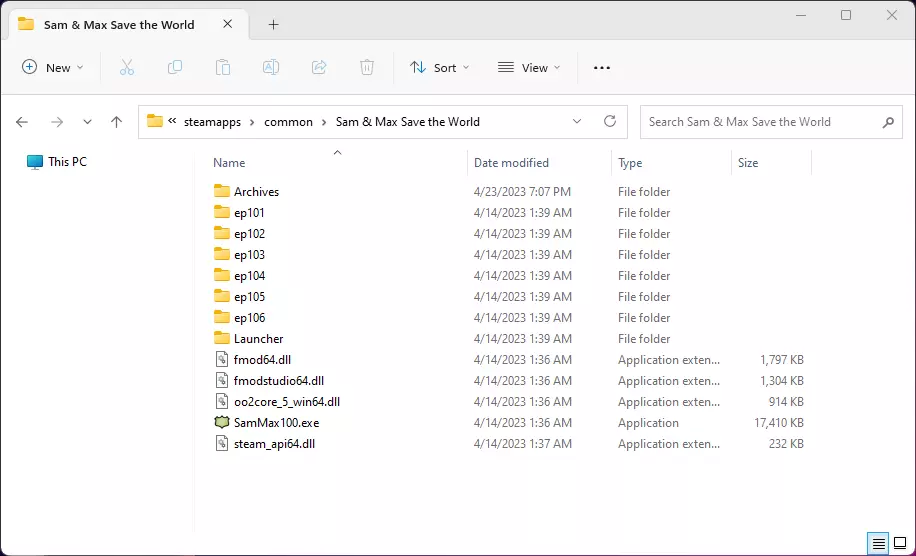Click the Delete trash can icon
The height and width of the screenshot is (556, 916).
coord(367,68)
